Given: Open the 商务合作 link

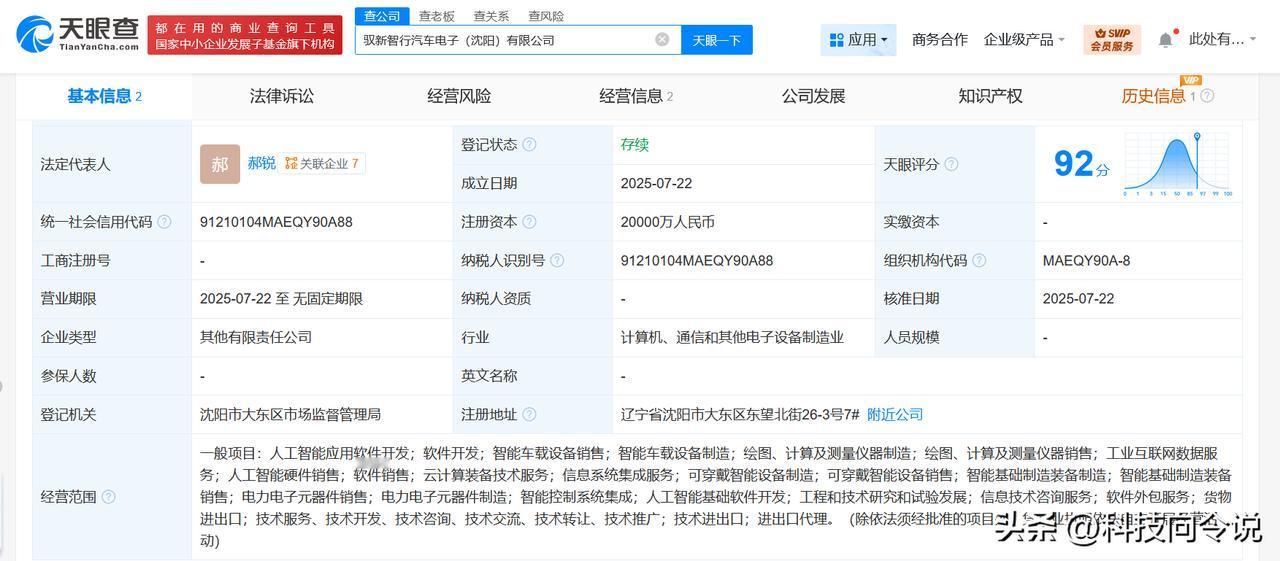Looking at the screenshot, I should point(940,40).
